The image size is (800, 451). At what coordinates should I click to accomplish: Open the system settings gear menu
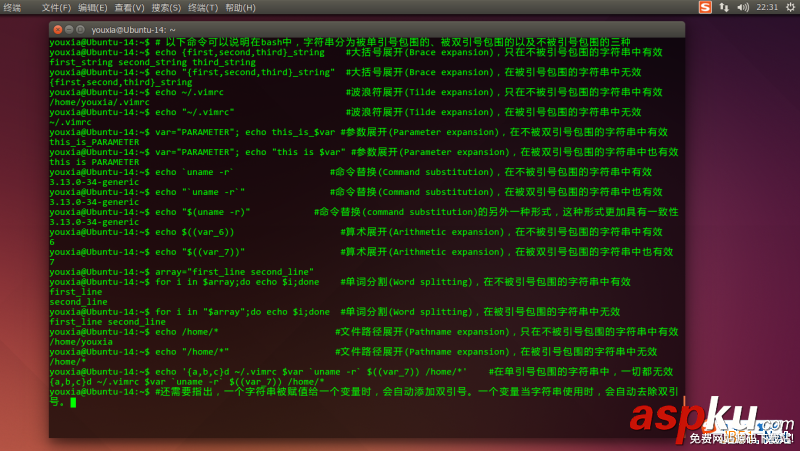[790, 7]
